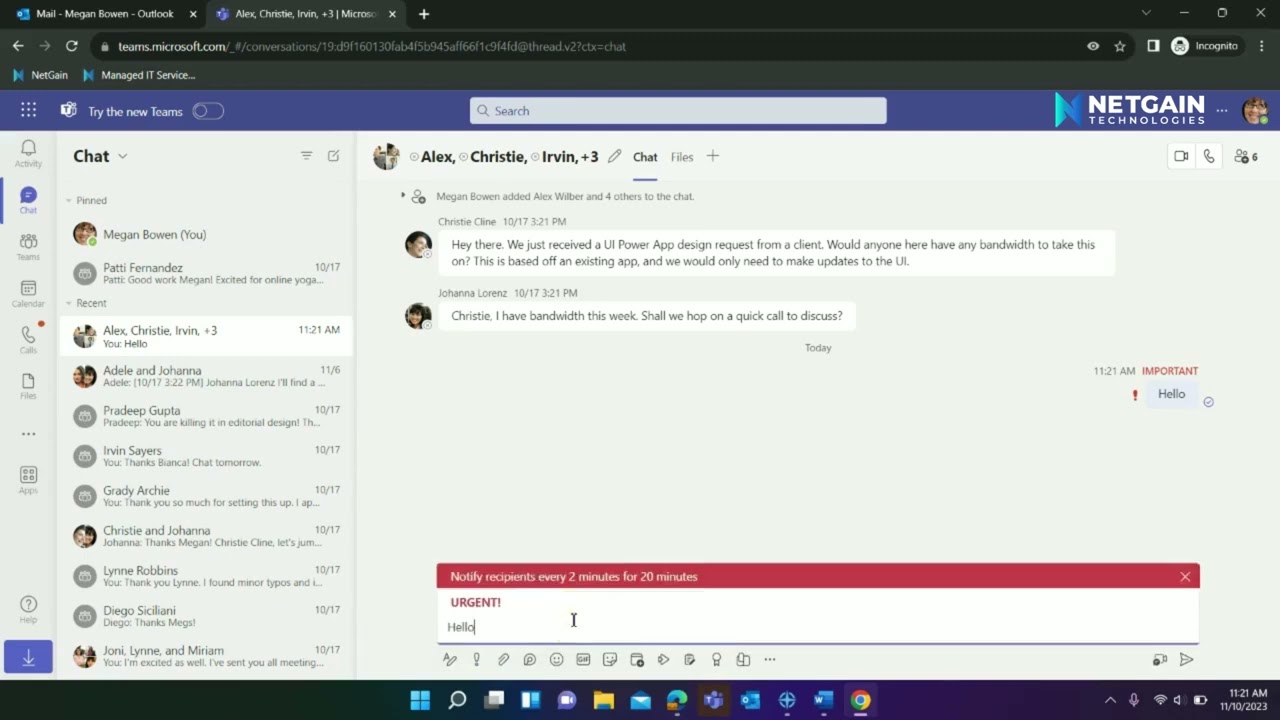Open Settings and more ellipsis in header

[x=1222, y=111]
